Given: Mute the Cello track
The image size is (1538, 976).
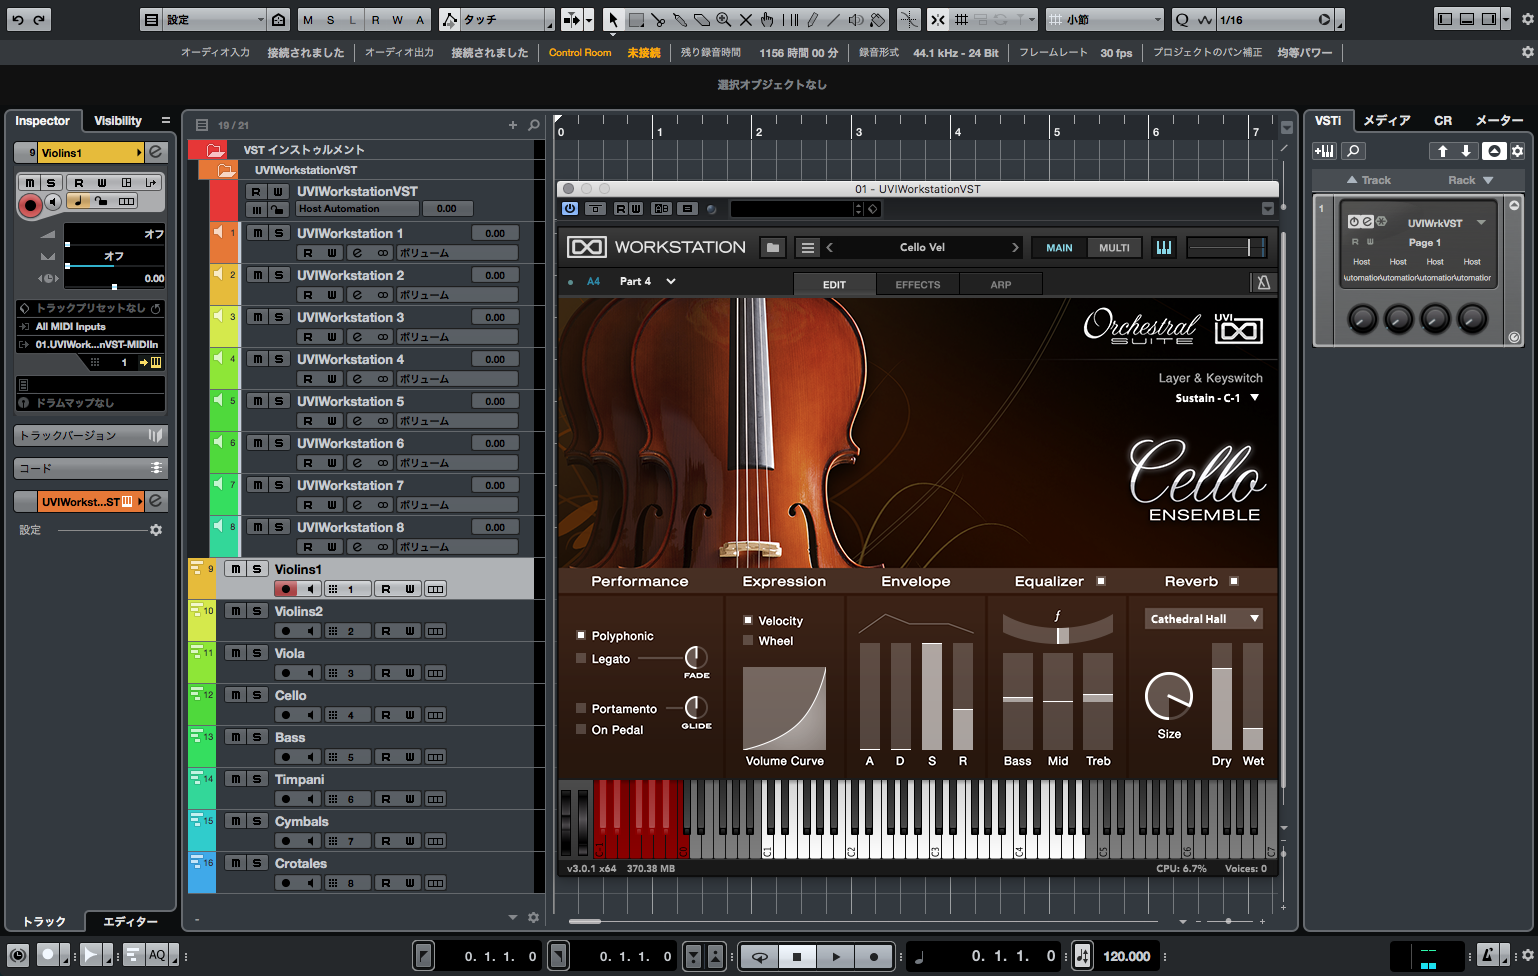Looking at the screenshot, I should click(x=235, y=695).
